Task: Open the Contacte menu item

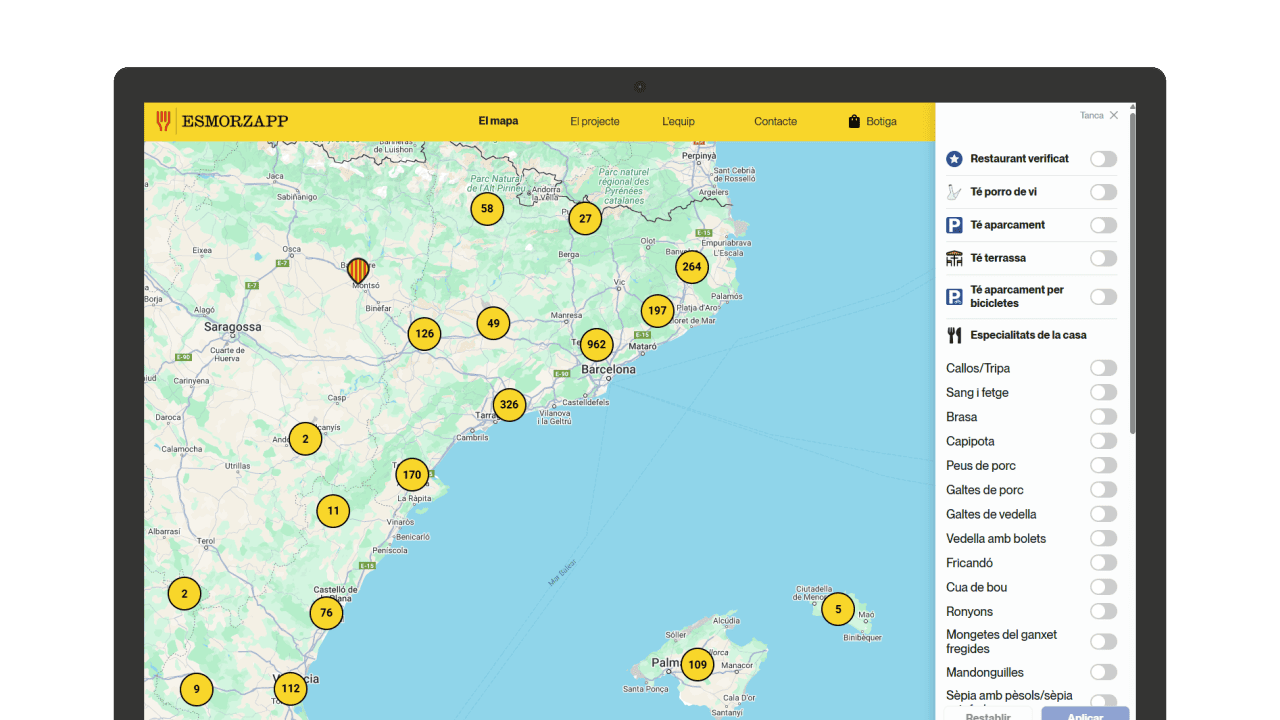Action: click(x=775, y=121)
